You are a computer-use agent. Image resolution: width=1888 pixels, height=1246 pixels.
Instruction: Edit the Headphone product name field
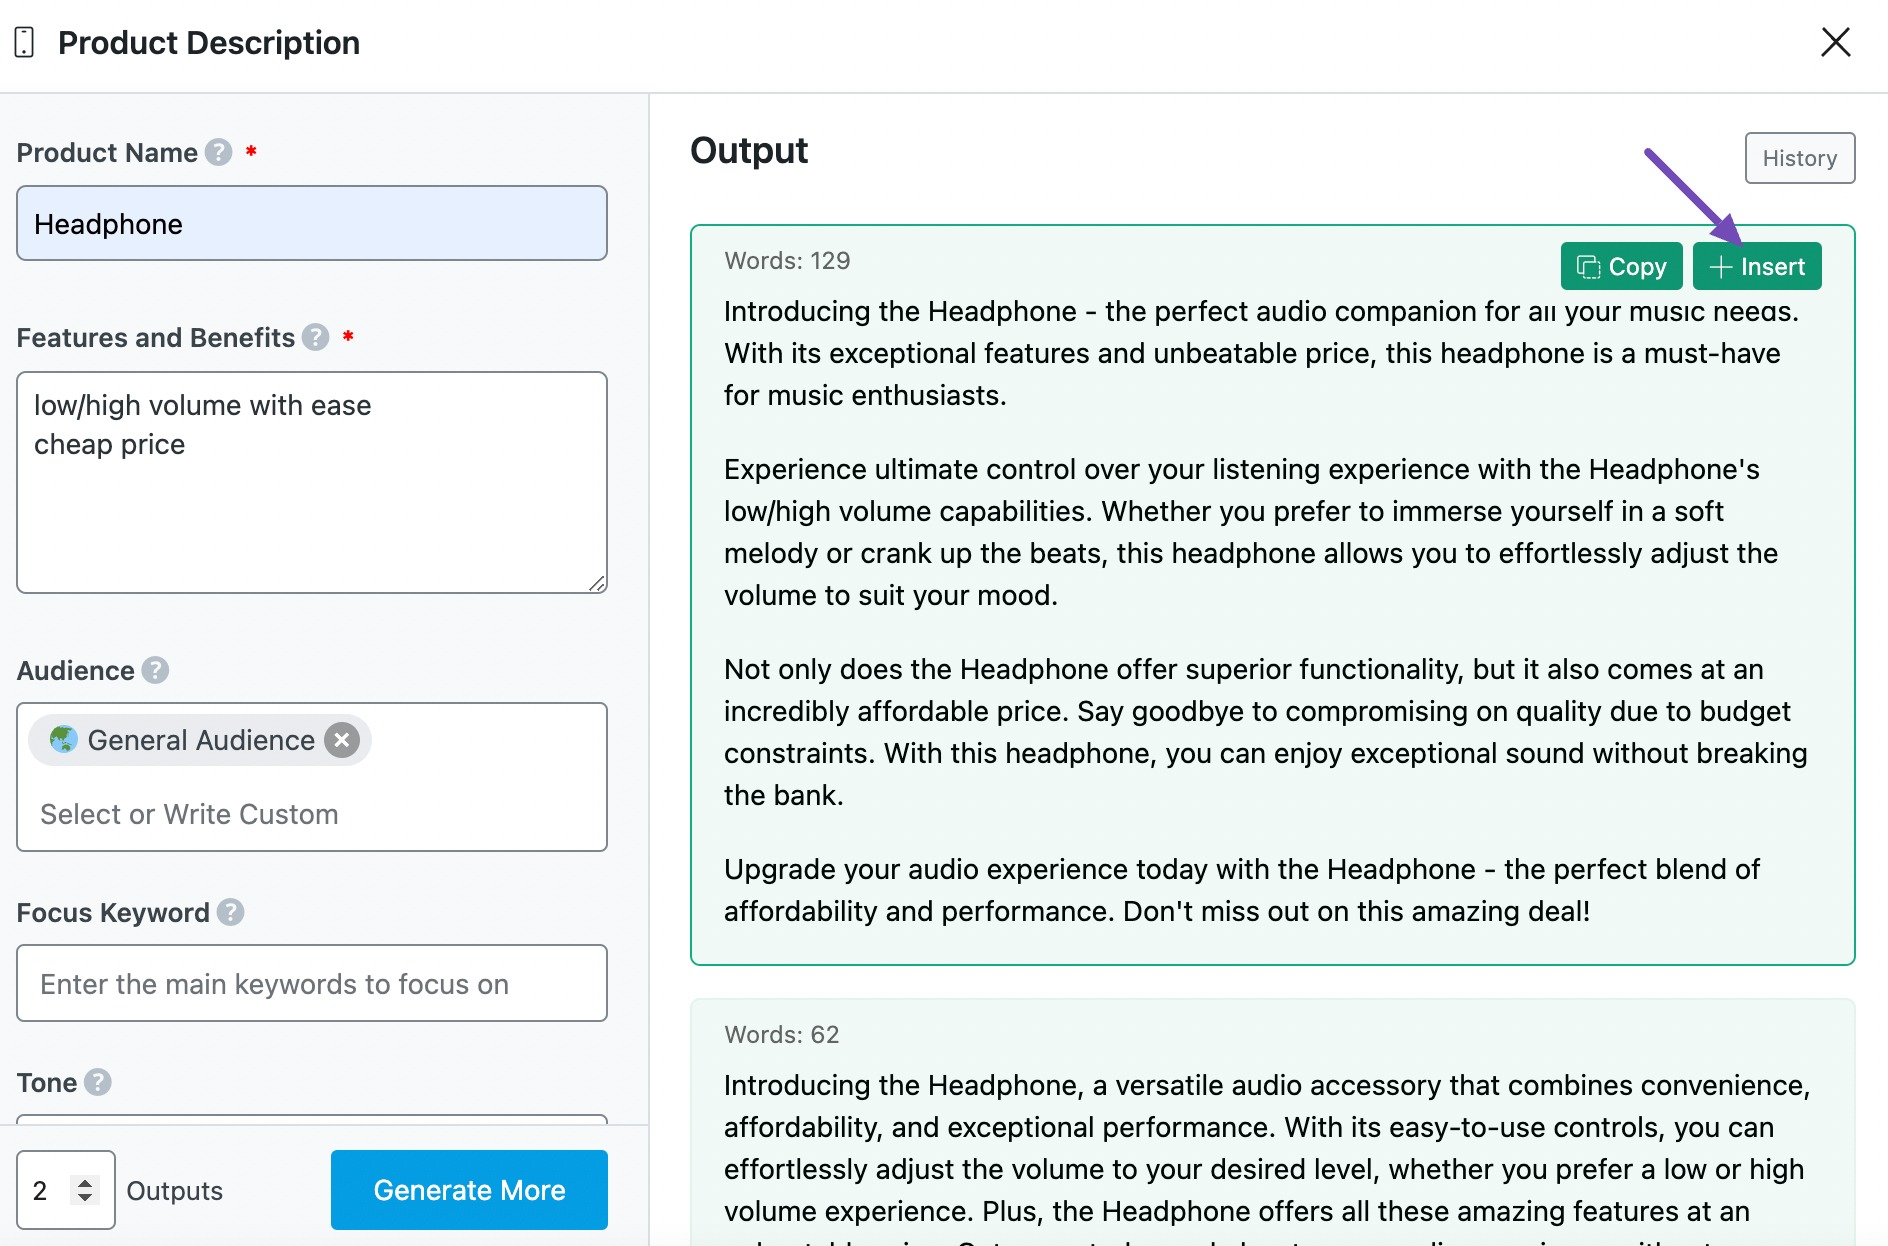pos(310,223)
